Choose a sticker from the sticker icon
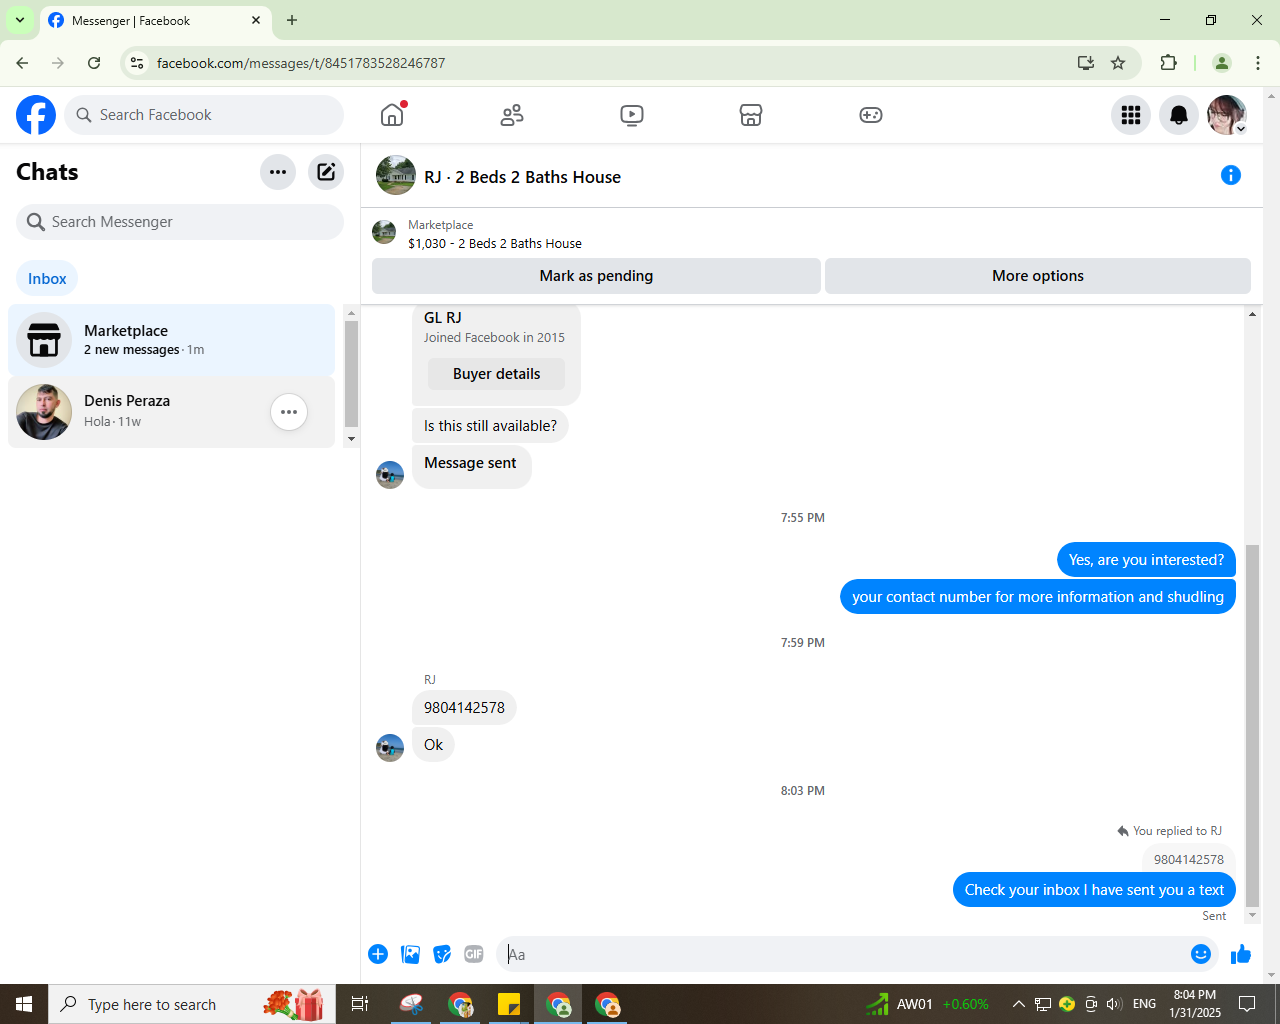This screenshot has width=1280, height=1024. 442,954
